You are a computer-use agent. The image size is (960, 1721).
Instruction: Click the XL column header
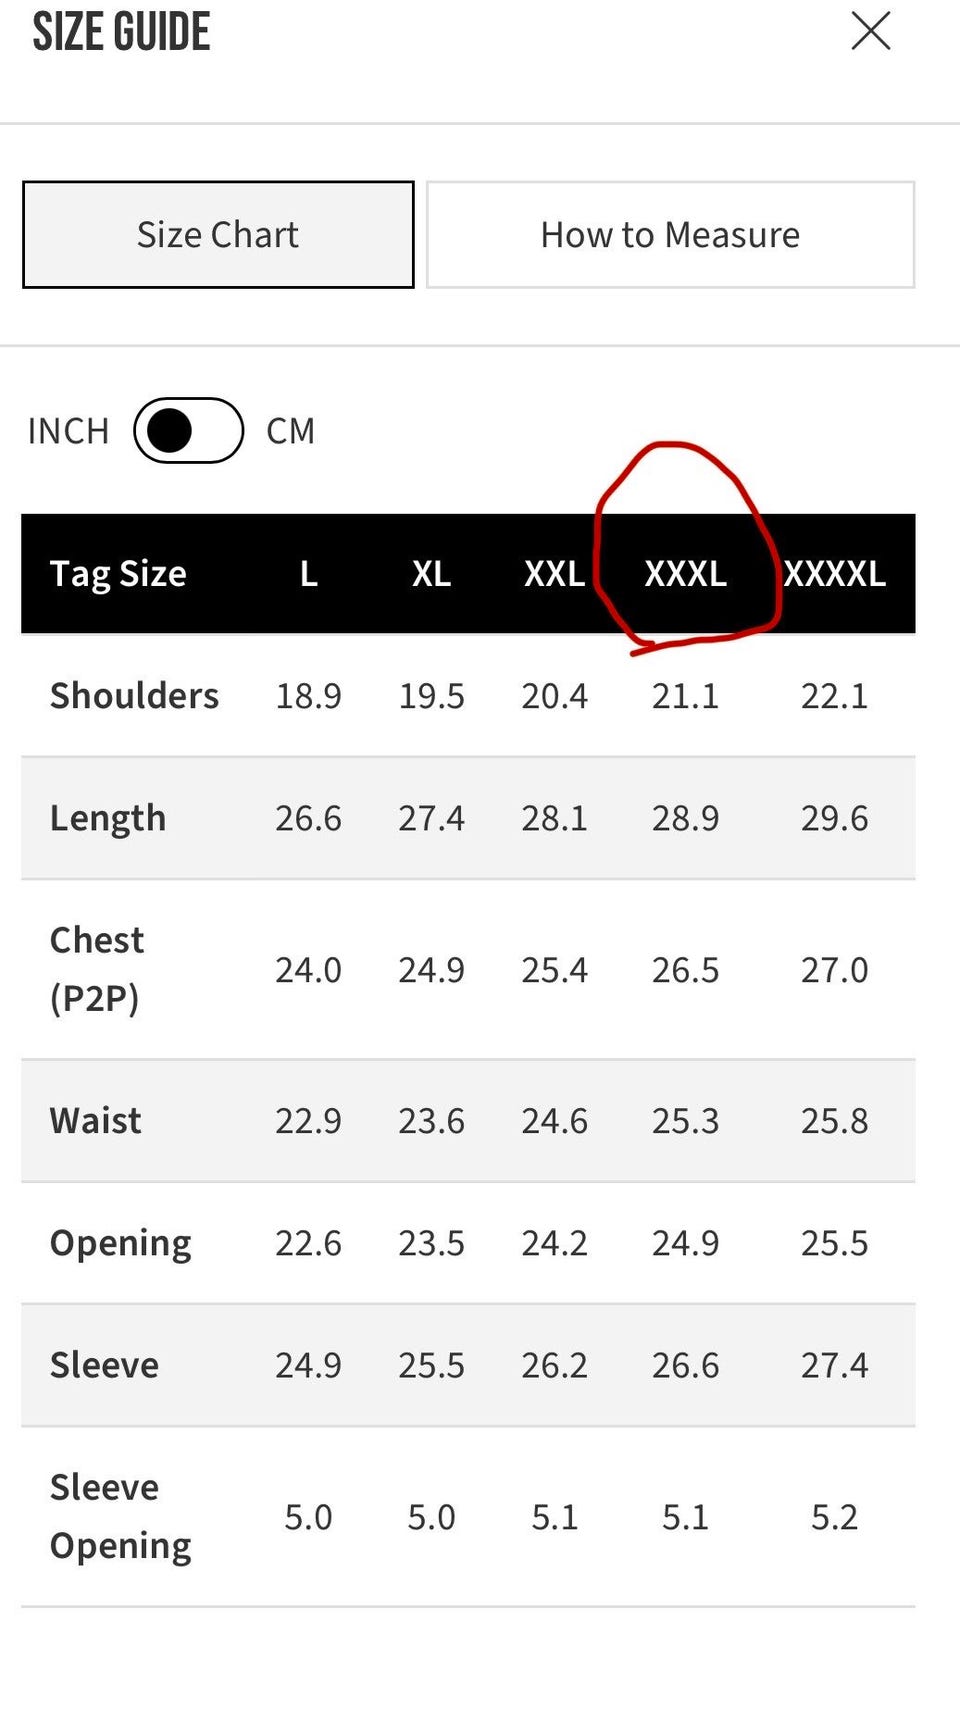click(x=431, y=574)
